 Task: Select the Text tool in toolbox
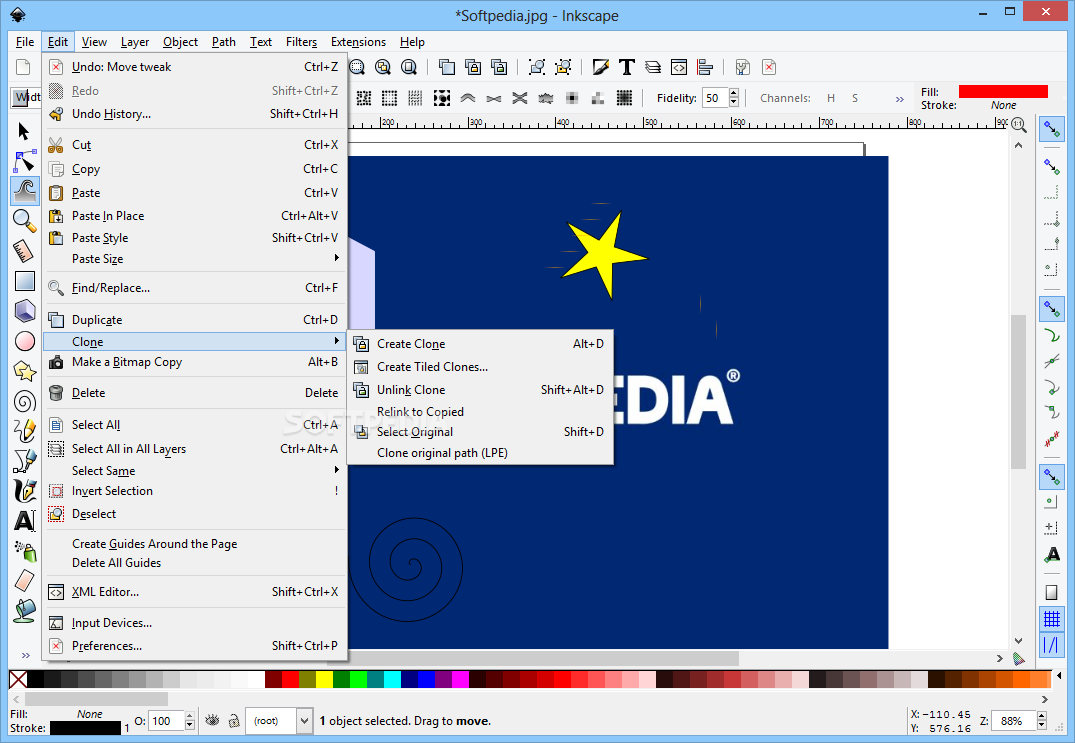24,521
